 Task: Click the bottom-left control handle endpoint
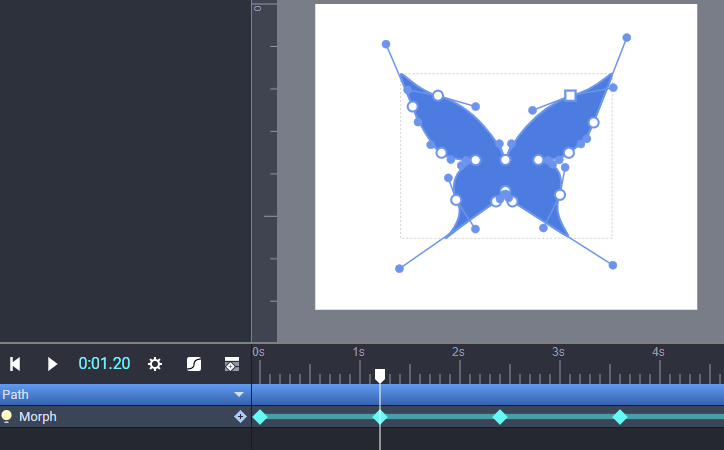[399, 269]
